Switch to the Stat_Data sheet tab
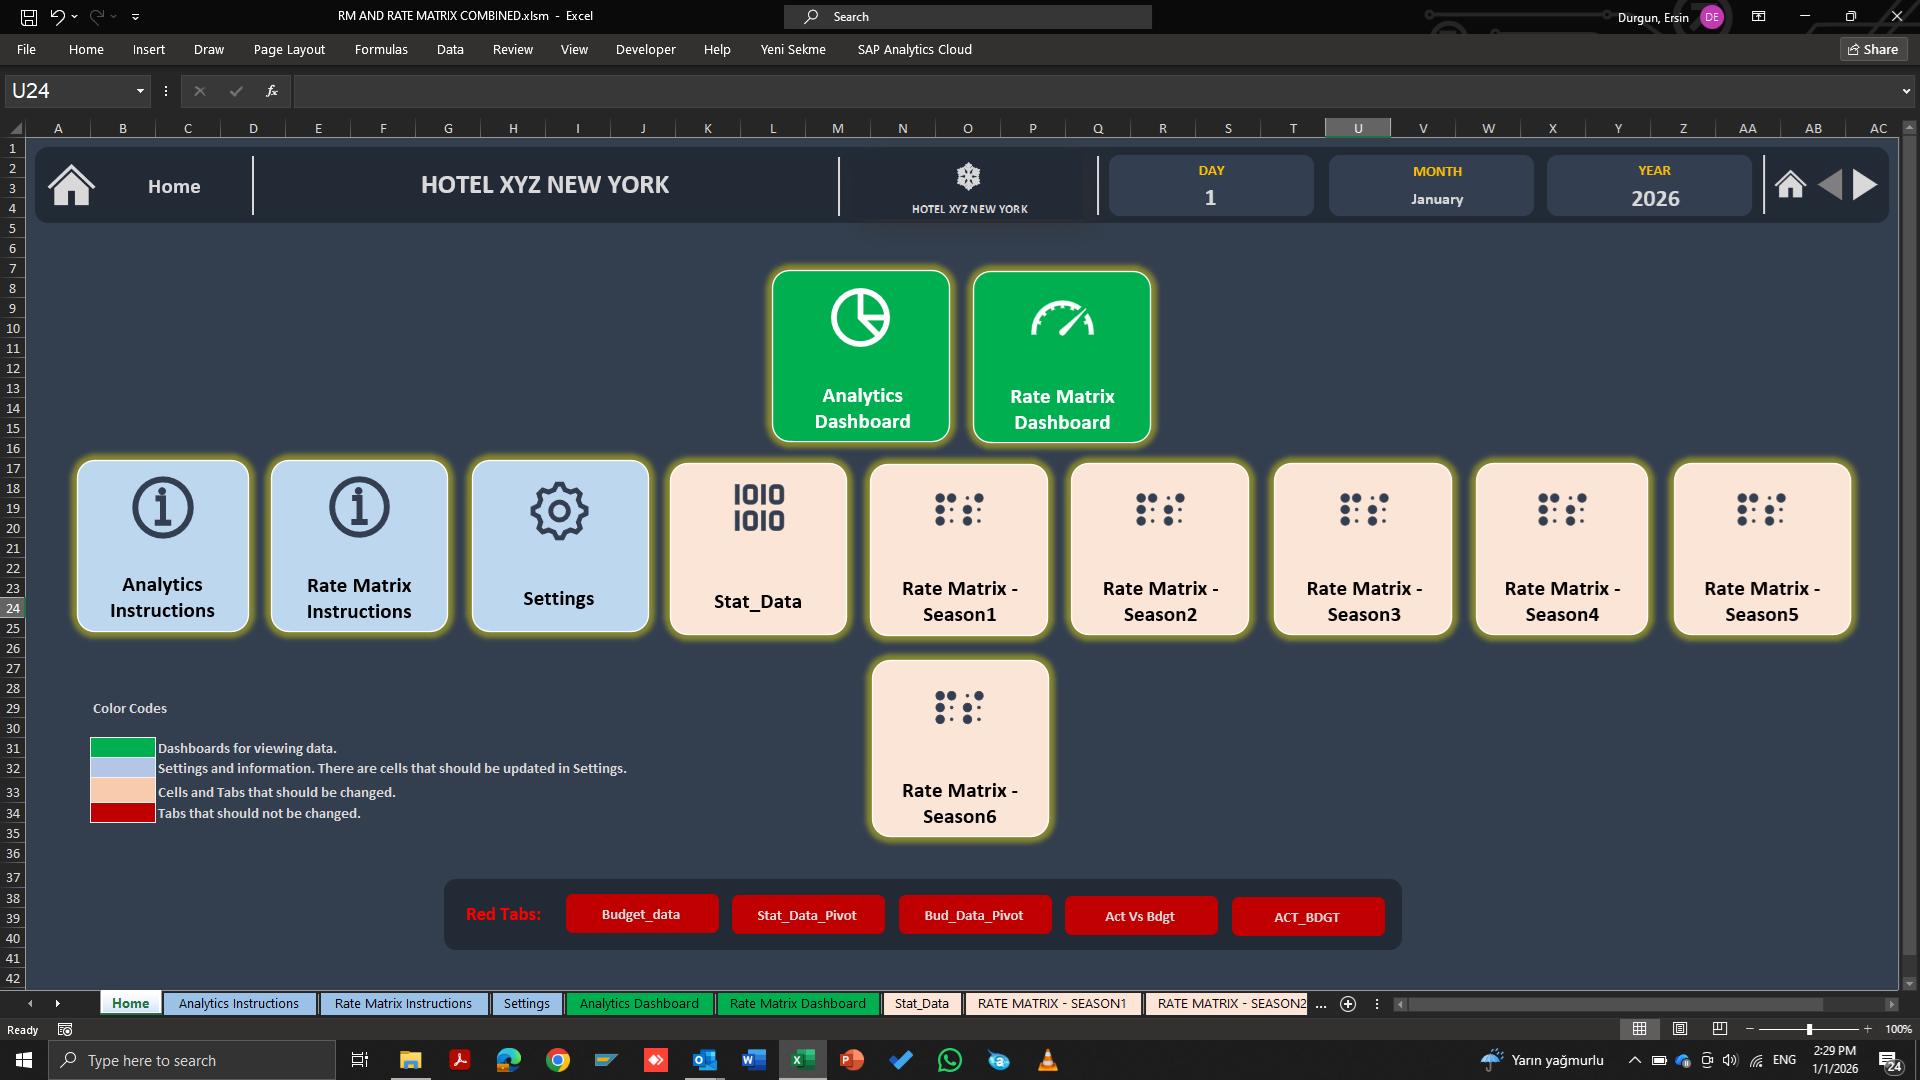Viewport: 1920px width, 1080px height. tap(922, 1003)
